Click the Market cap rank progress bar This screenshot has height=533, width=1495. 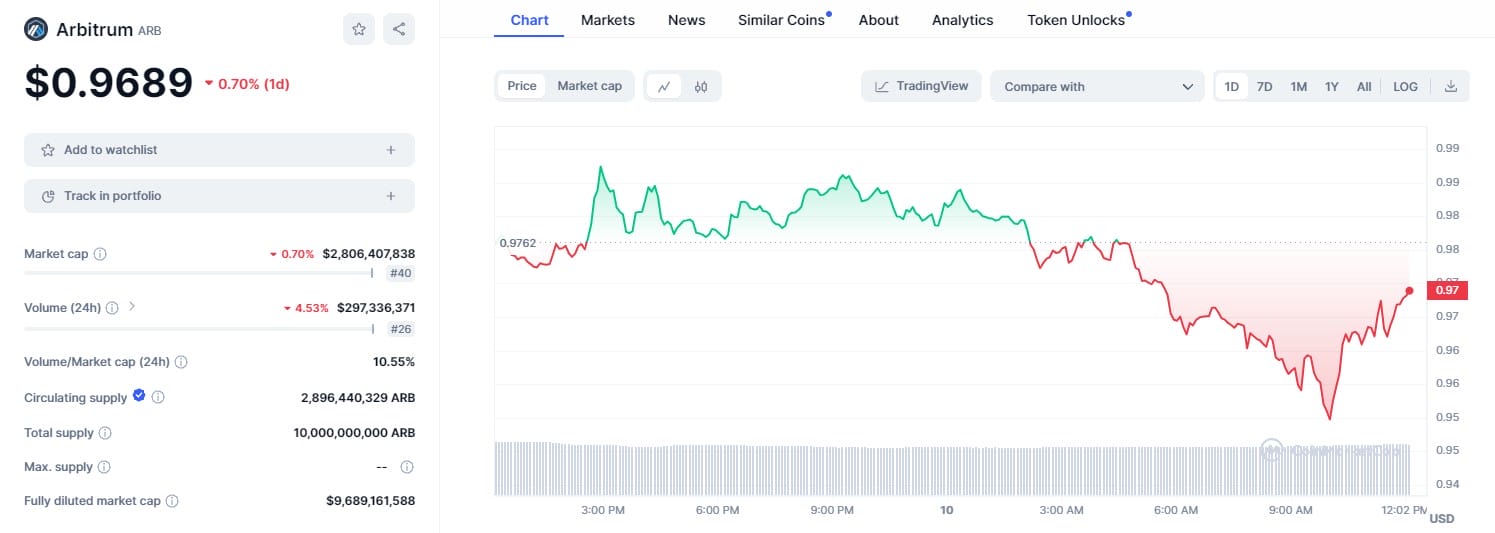point(198,272)
